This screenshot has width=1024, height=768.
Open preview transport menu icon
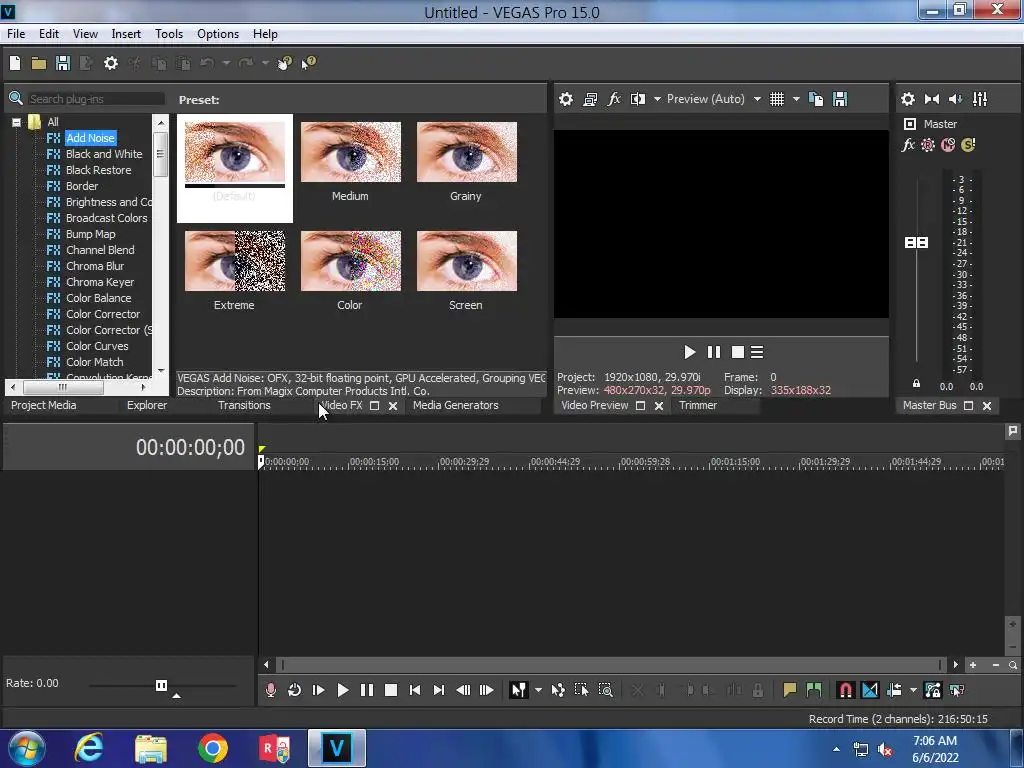tap(757, 353)
